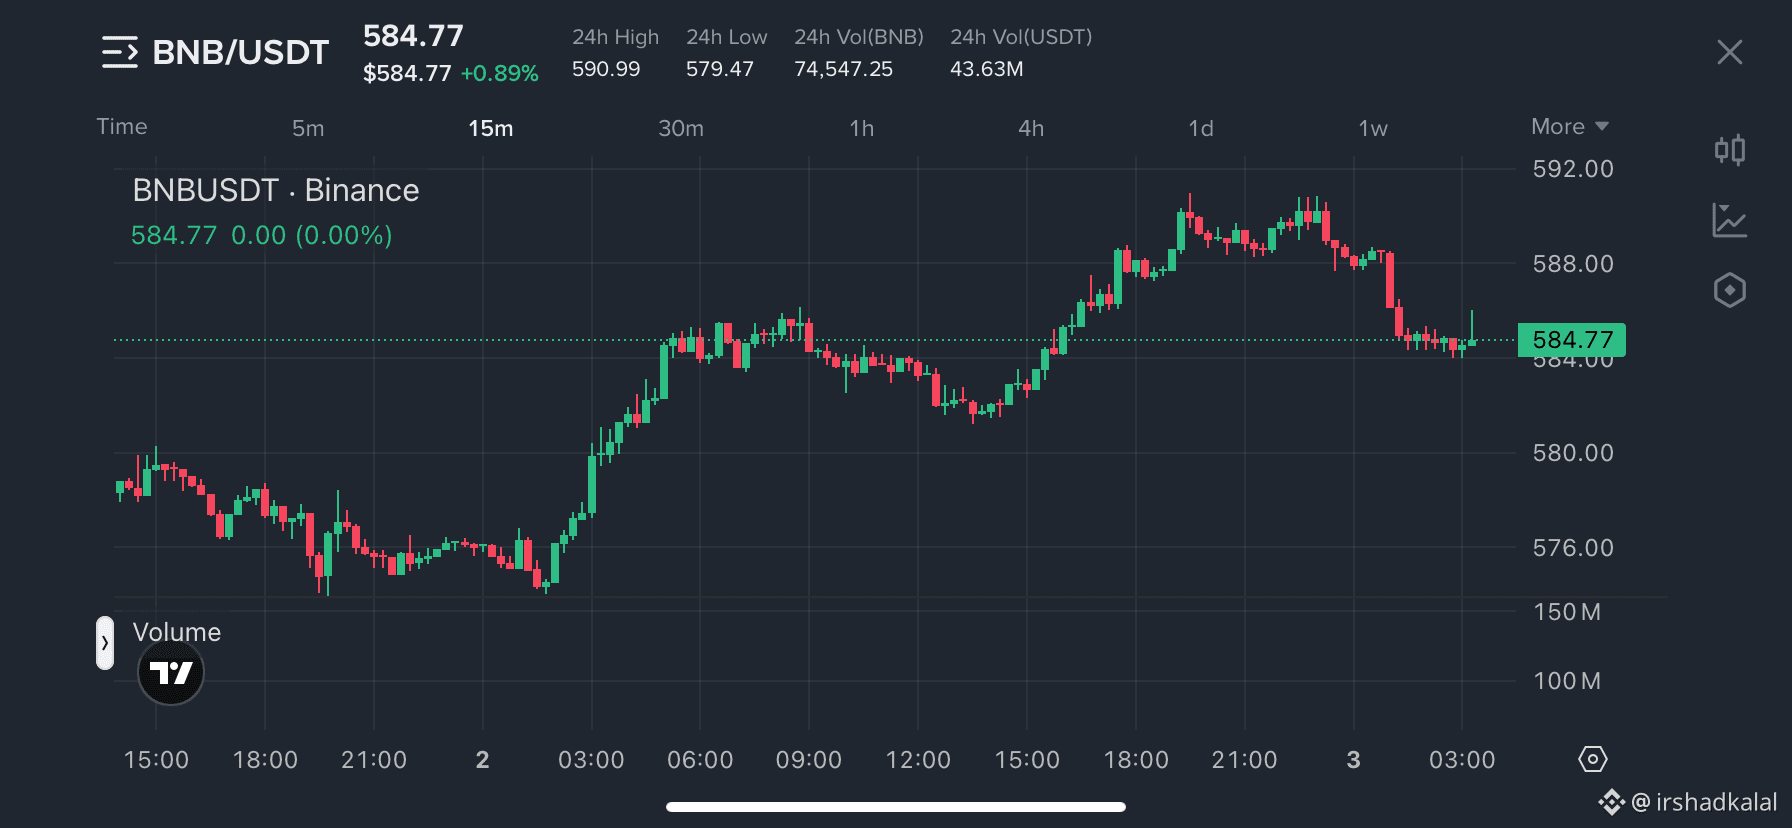Click the 24h High value 590.99
The height and width of the screenshot is (828, 1792).
click(606, 69)
